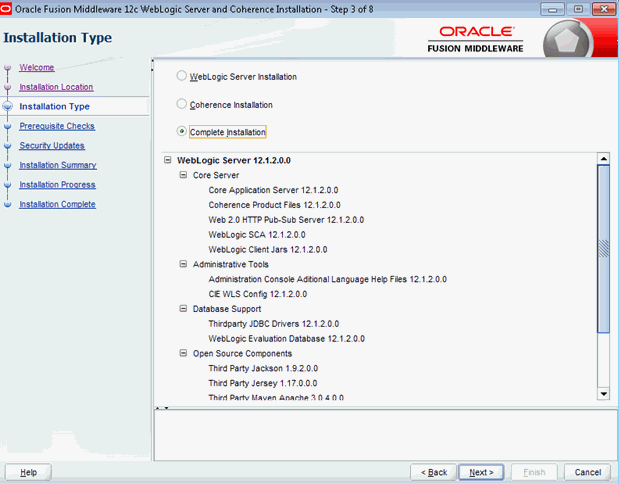
Task: Maximize the installer window
Action: (x=578, y=9)
